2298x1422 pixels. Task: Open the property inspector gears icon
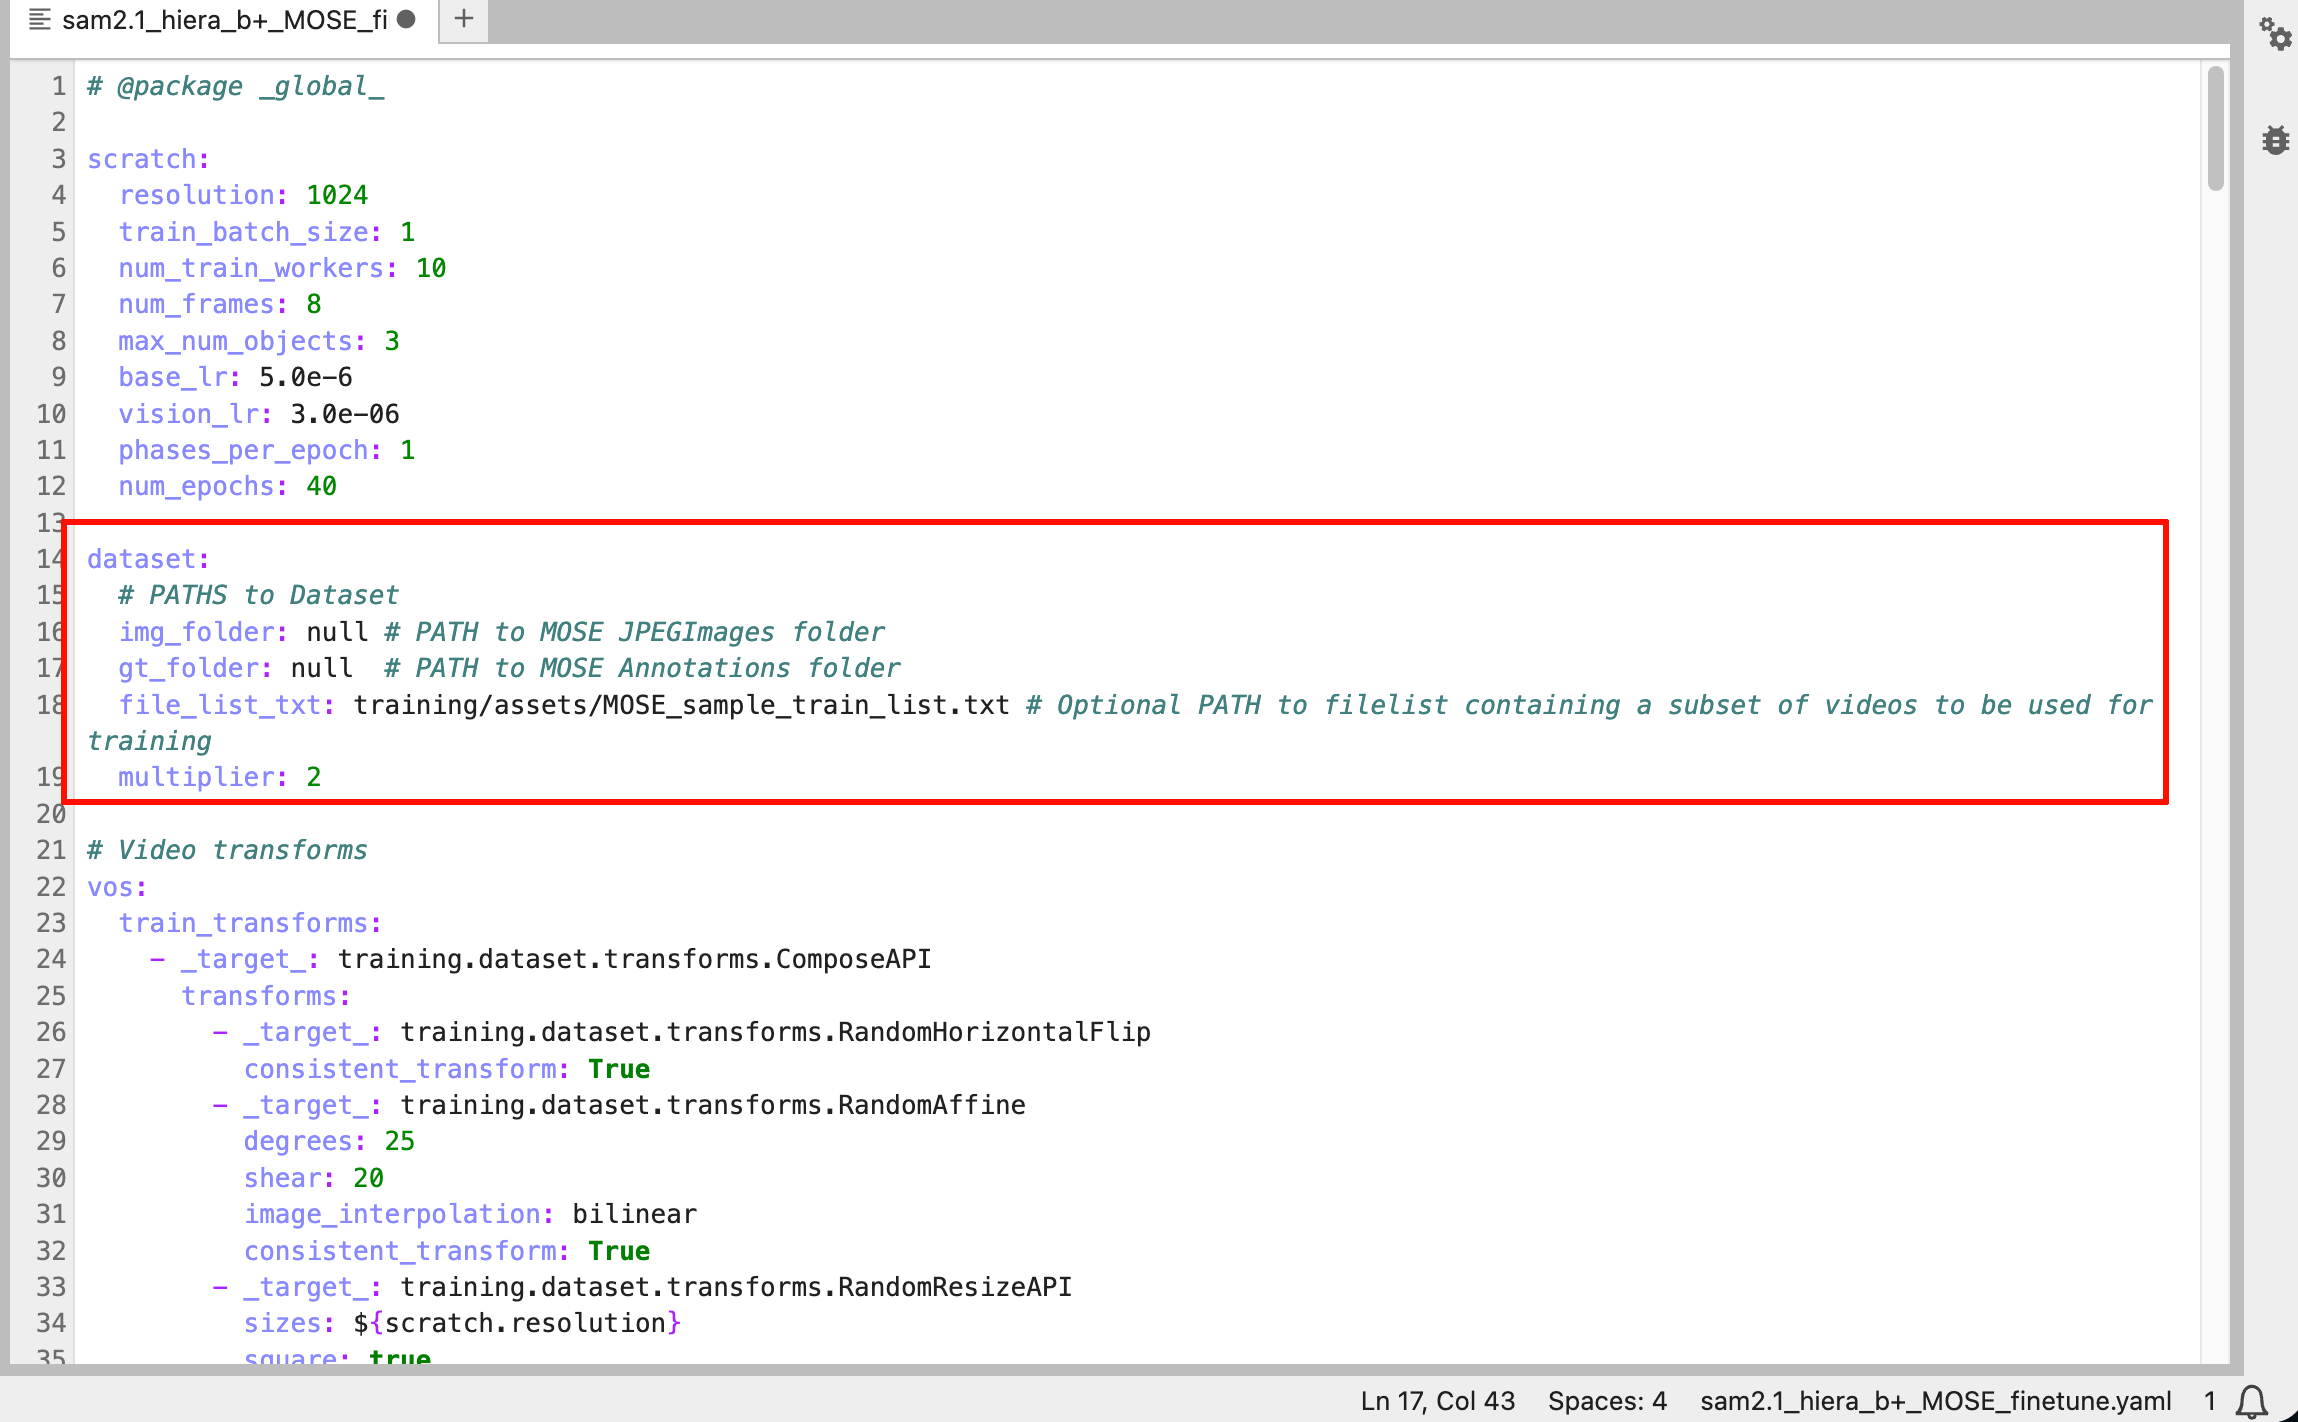click(x=2275, y=34)
